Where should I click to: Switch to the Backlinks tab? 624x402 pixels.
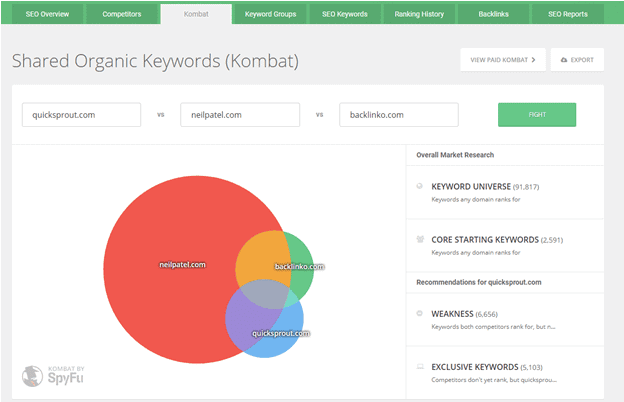coord(493,14)
